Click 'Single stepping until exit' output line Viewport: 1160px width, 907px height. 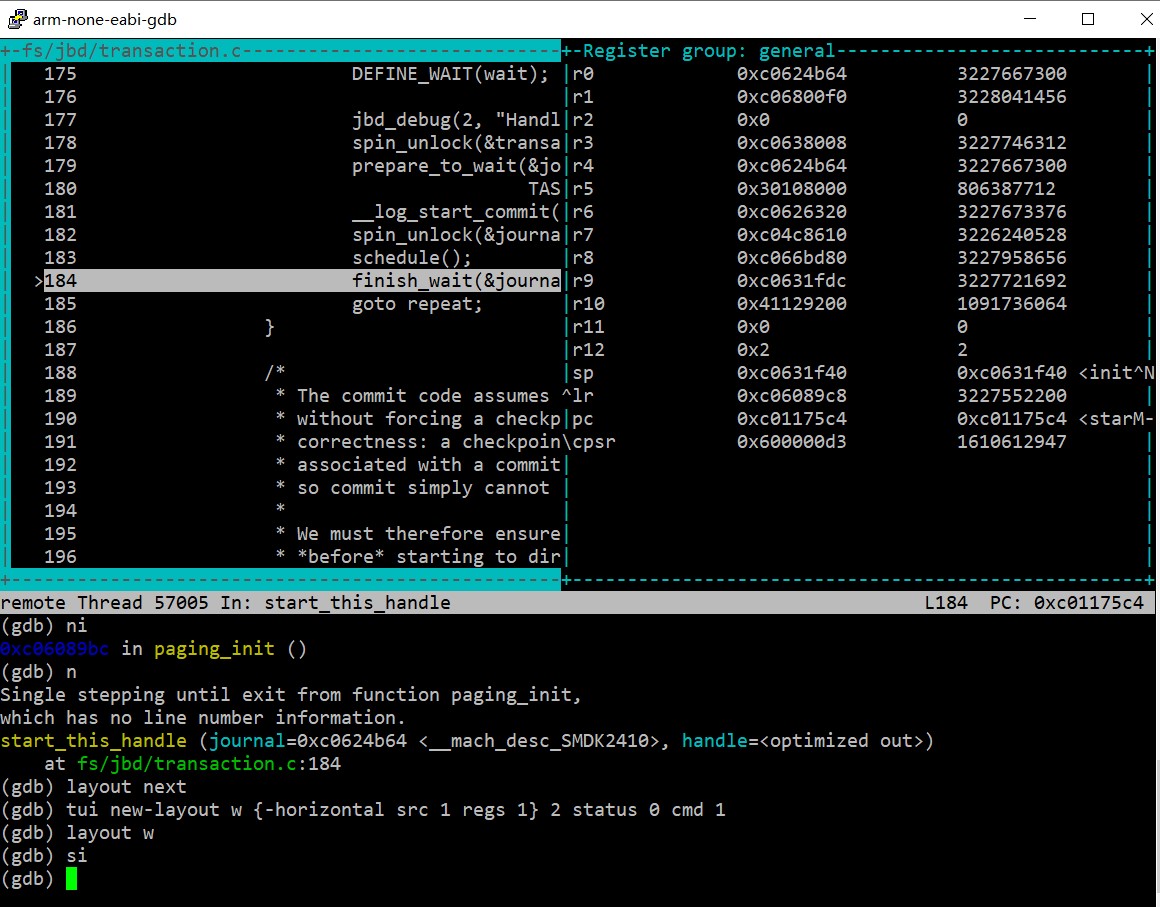(x=291, y=694)
